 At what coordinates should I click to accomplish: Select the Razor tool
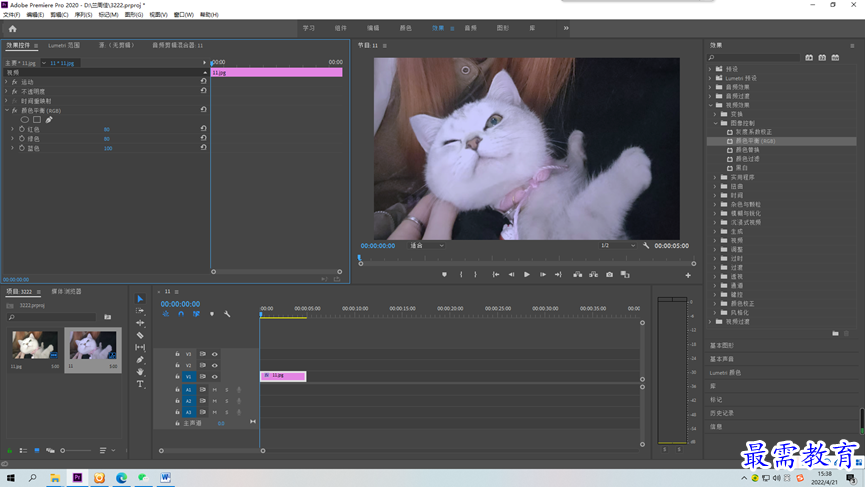(x=140, y=335)
